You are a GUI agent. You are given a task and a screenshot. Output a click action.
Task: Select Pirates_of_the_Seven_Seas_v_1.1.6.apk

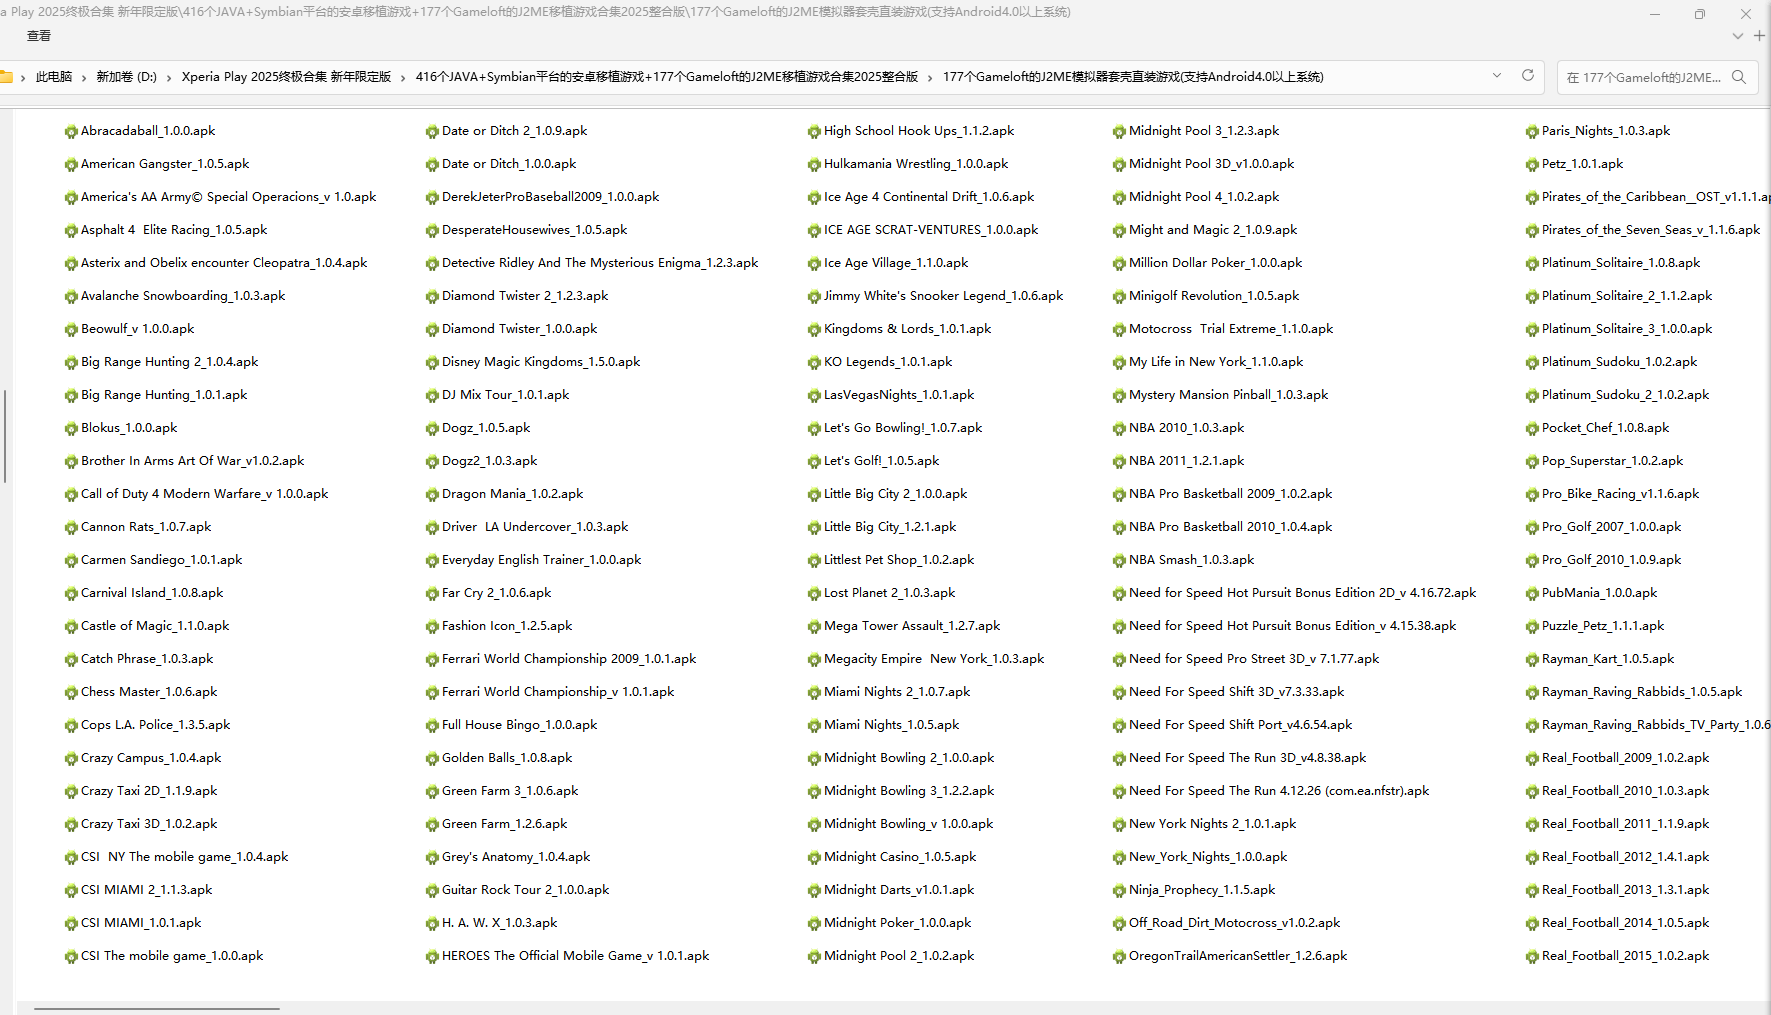pos(1651,230)
